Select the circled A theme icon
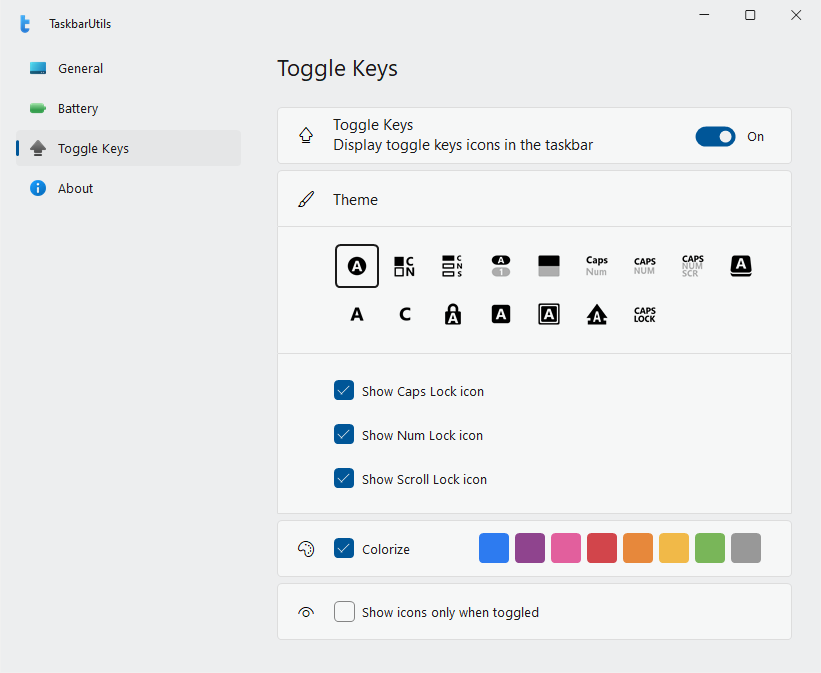 (x=357, y=266)
